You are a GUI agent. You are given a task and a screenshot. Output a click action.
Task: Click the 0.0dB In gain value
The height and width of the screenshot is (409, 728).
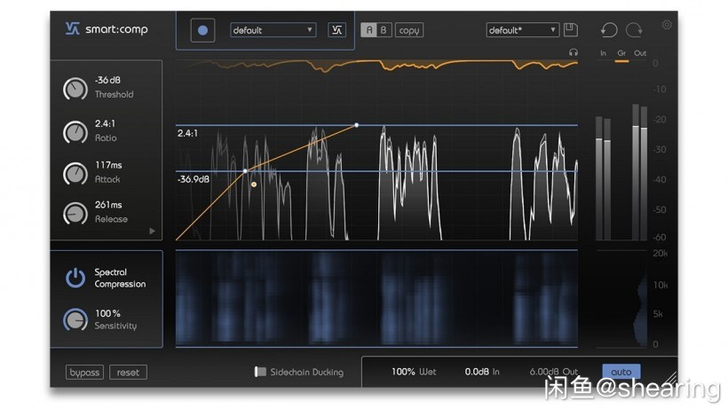click(x=482, y=372)
